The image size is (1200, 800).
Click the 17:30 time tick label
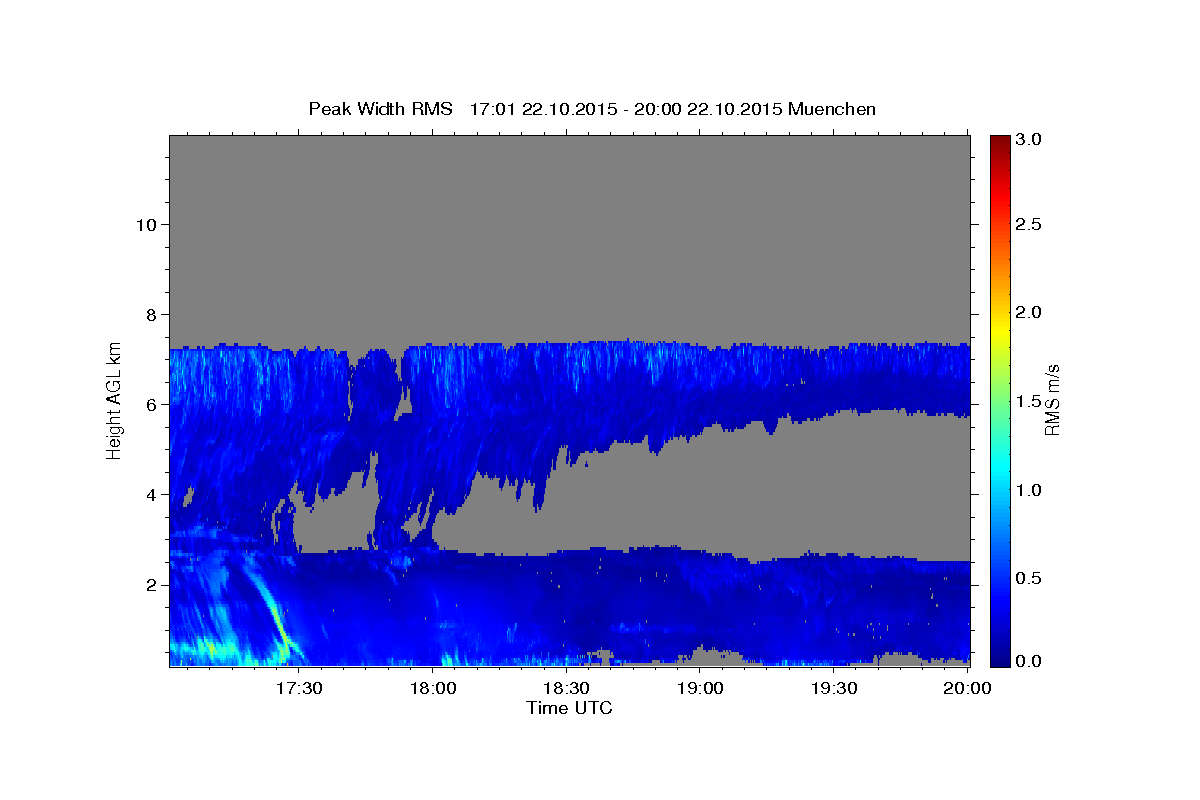coord(300,689)
